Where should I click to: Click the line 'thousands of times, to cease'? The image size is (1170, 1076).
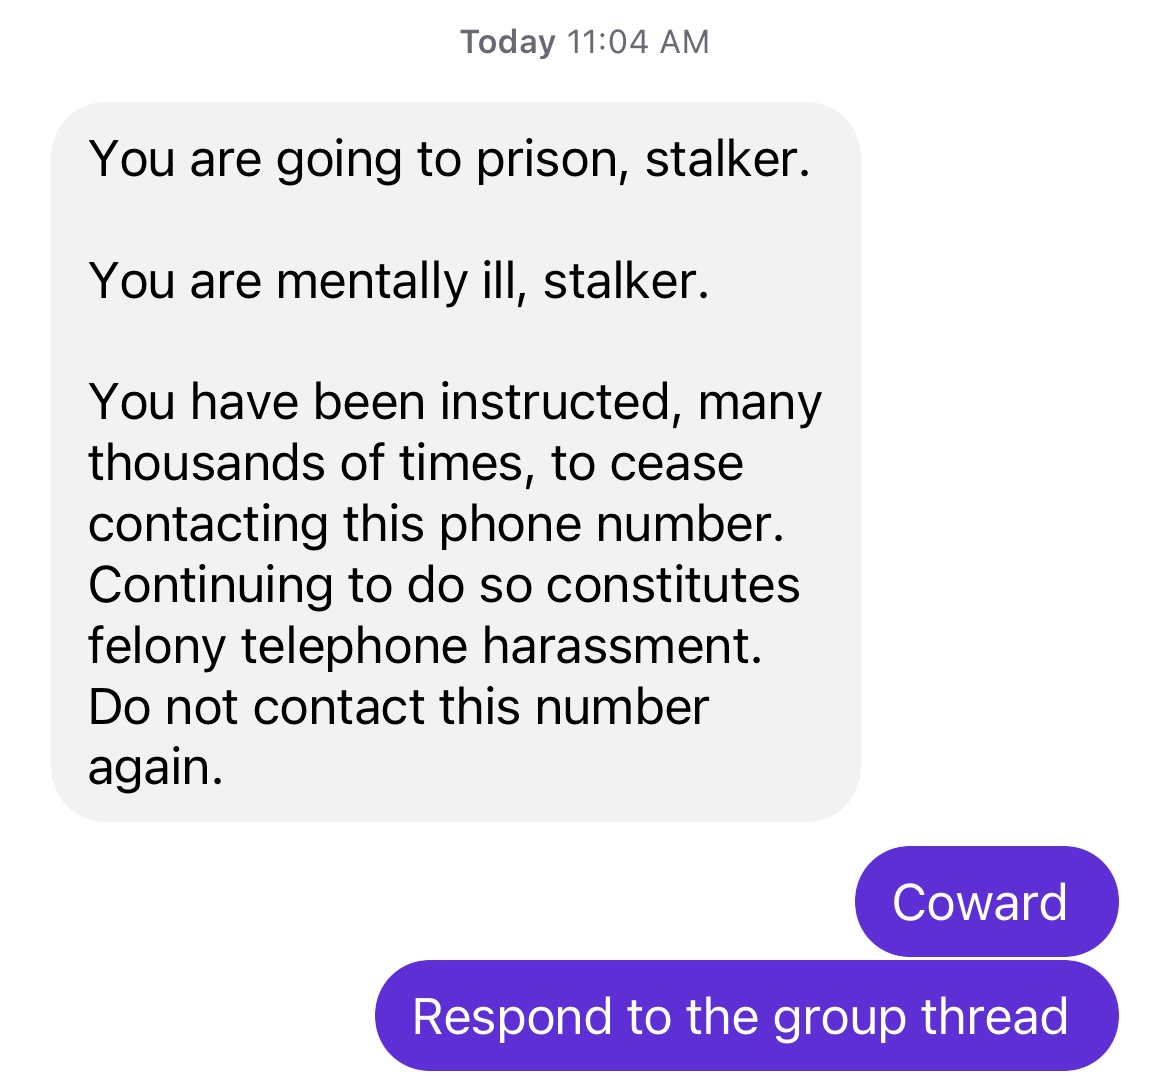tap(416, 463)
